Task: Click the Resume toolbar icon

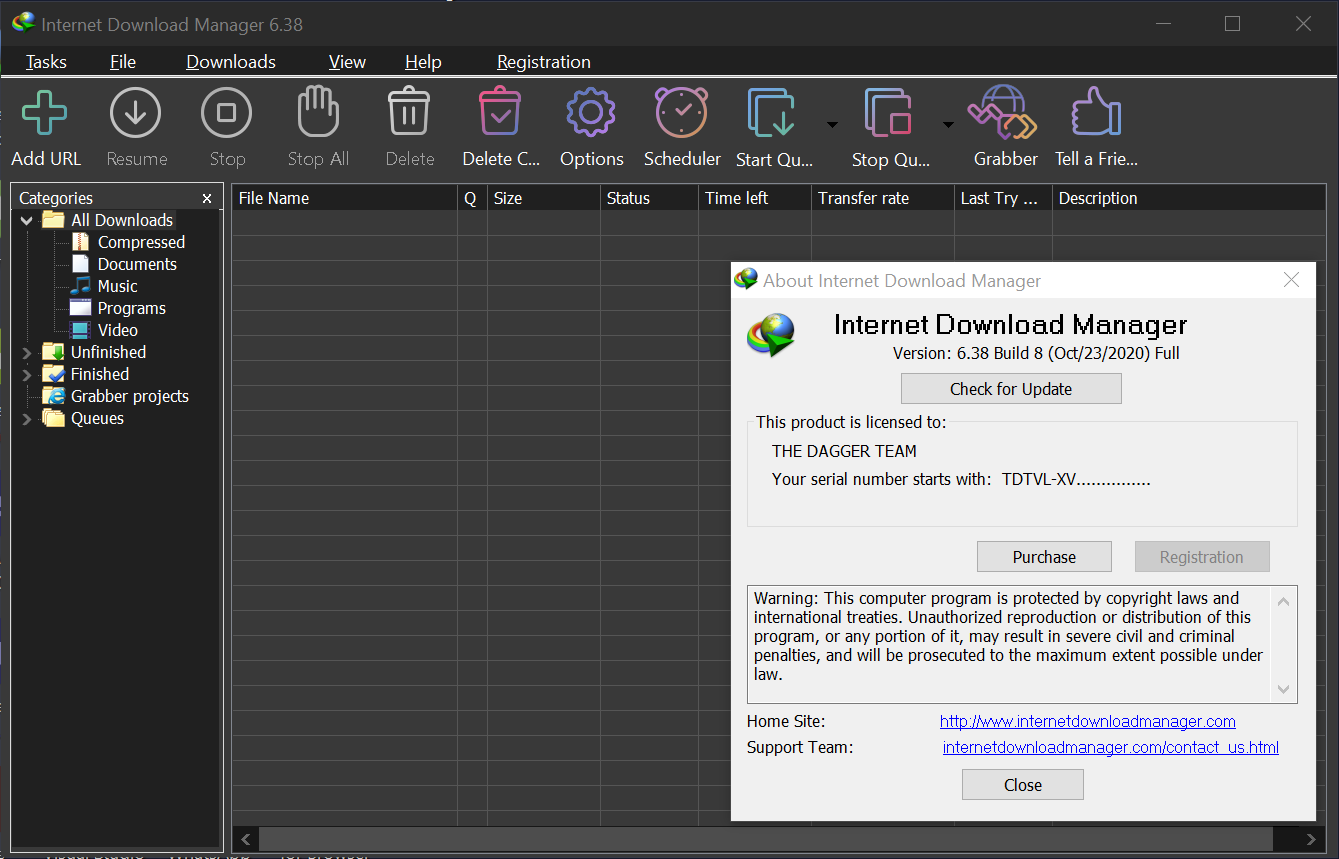Action: [x=136, y=113]
